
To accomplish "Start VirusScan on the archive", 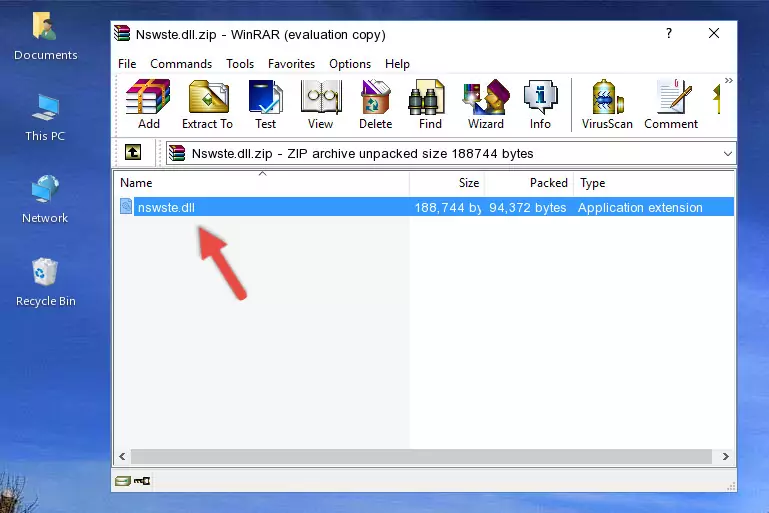I will (x=607, y=104).
